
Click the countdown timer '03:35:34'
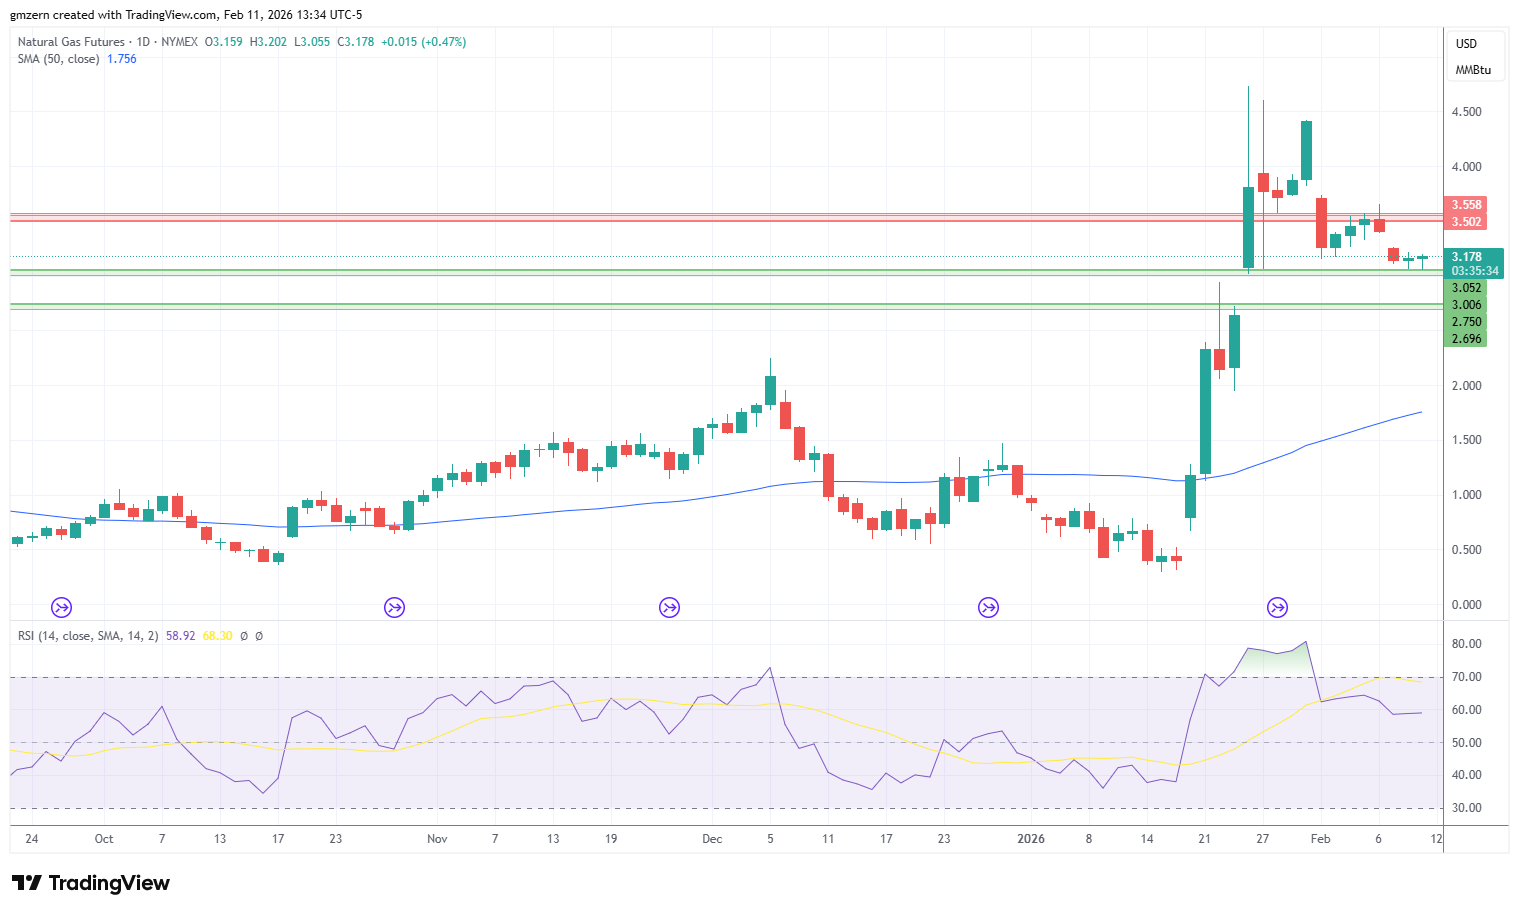pyautogui.click(x=1475, y=271)
